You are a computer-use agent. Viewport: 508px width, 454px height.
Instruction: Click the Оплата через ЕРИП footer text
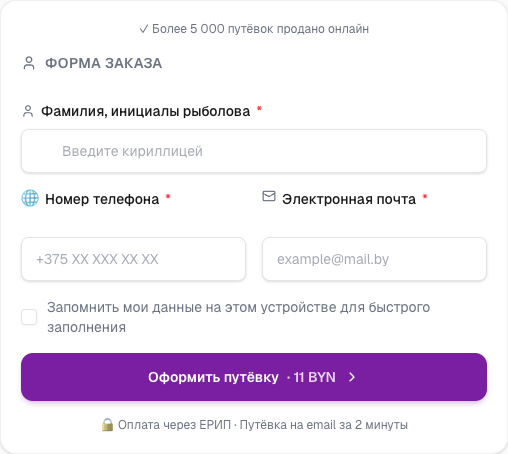click(263, 425)
